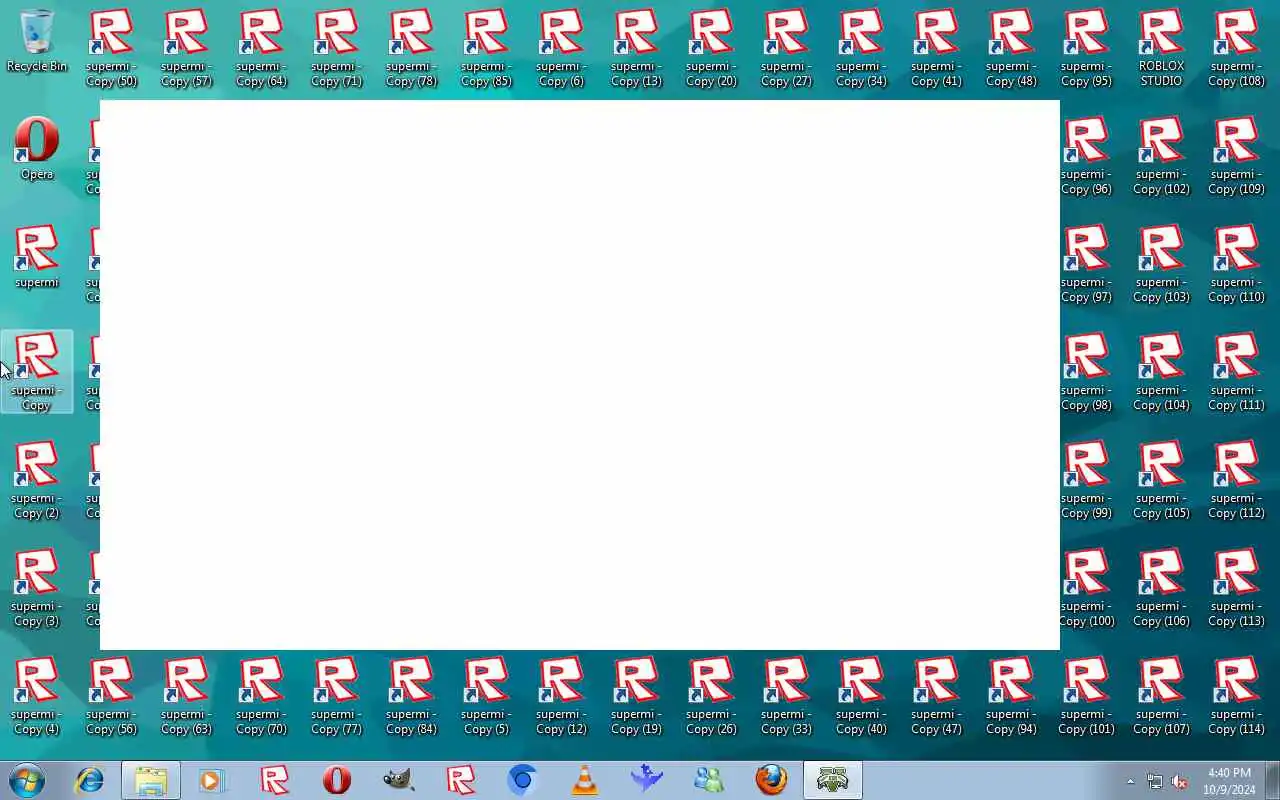Select supermi - Copy (5) icon
This screenshot has width=1280, height=800.
[486, 696]
